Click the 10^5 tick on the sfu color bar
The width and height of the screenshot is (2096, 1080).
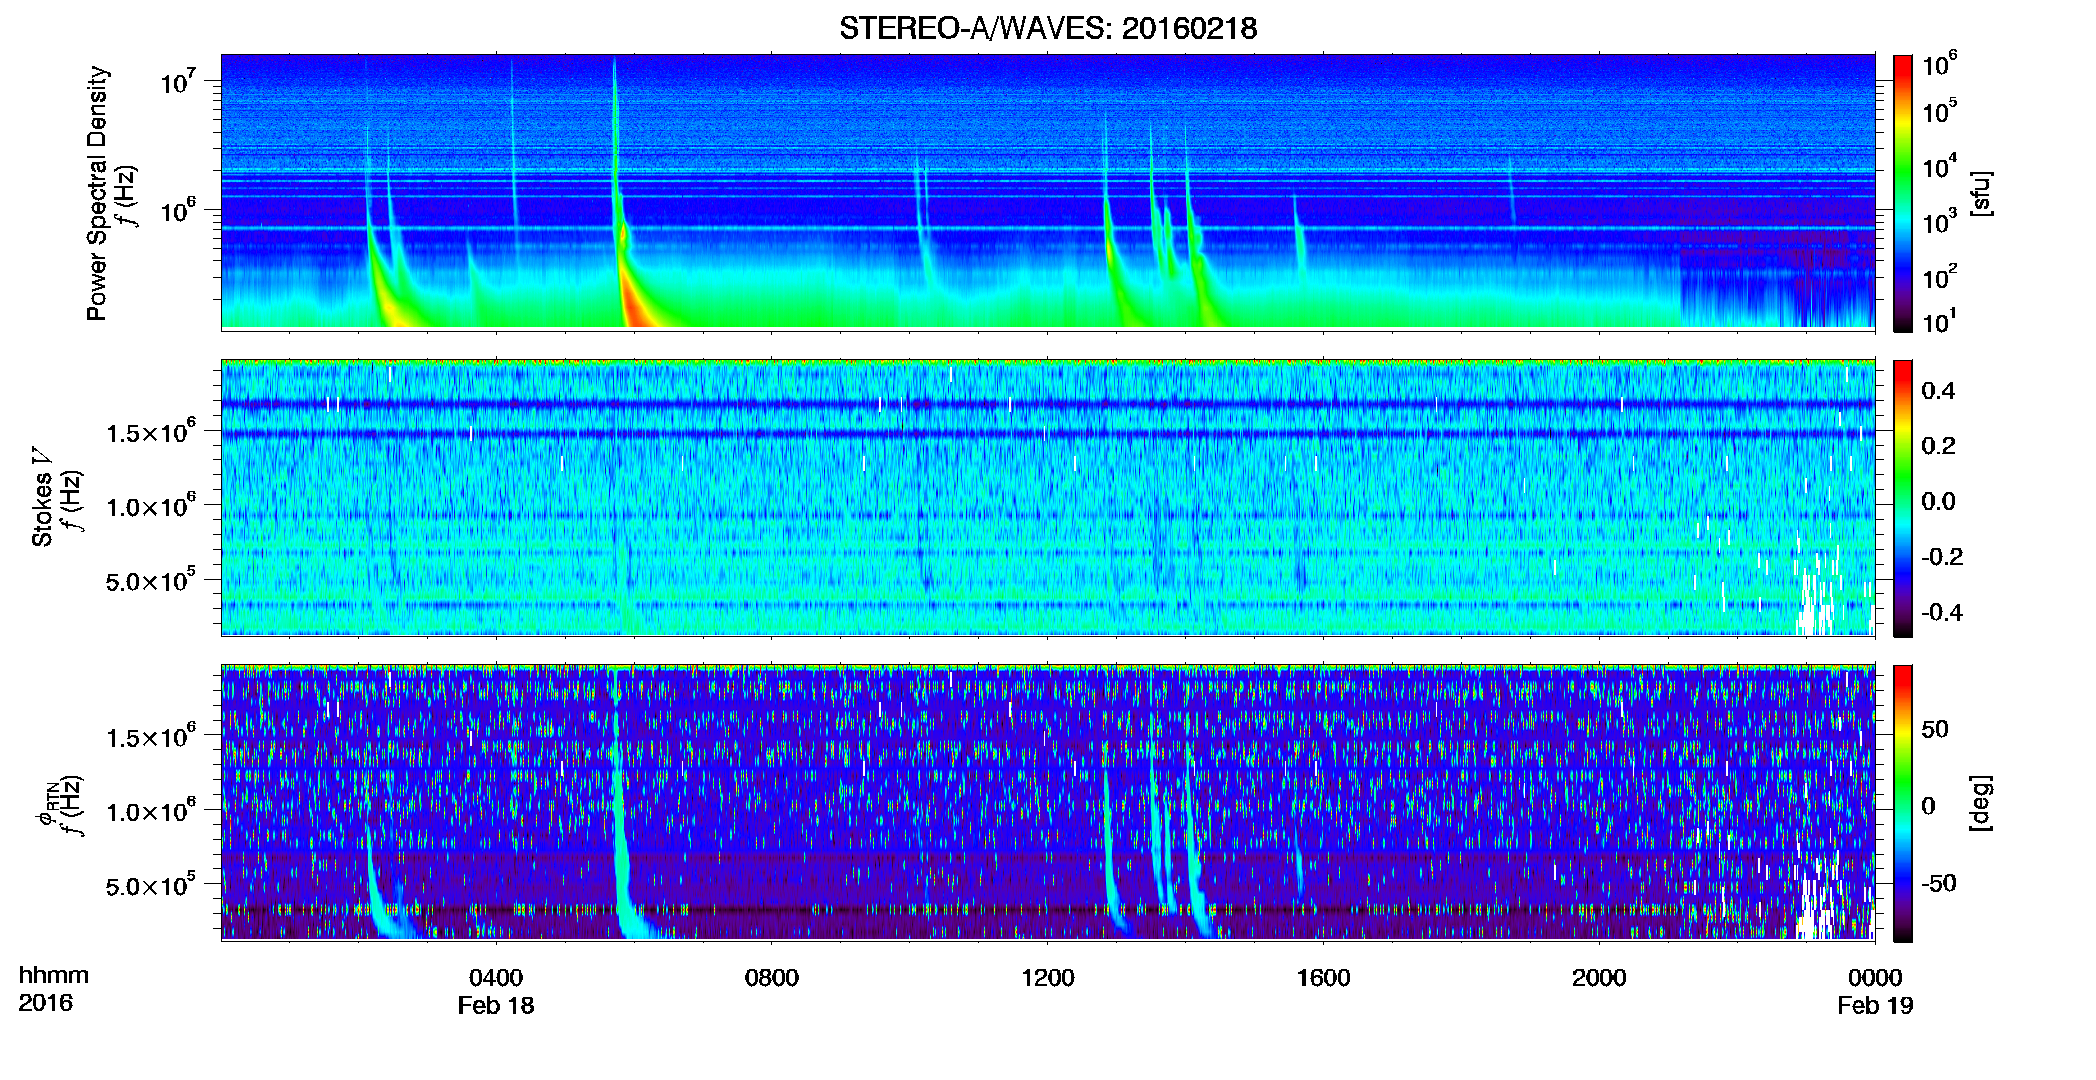pos(1940,110)
